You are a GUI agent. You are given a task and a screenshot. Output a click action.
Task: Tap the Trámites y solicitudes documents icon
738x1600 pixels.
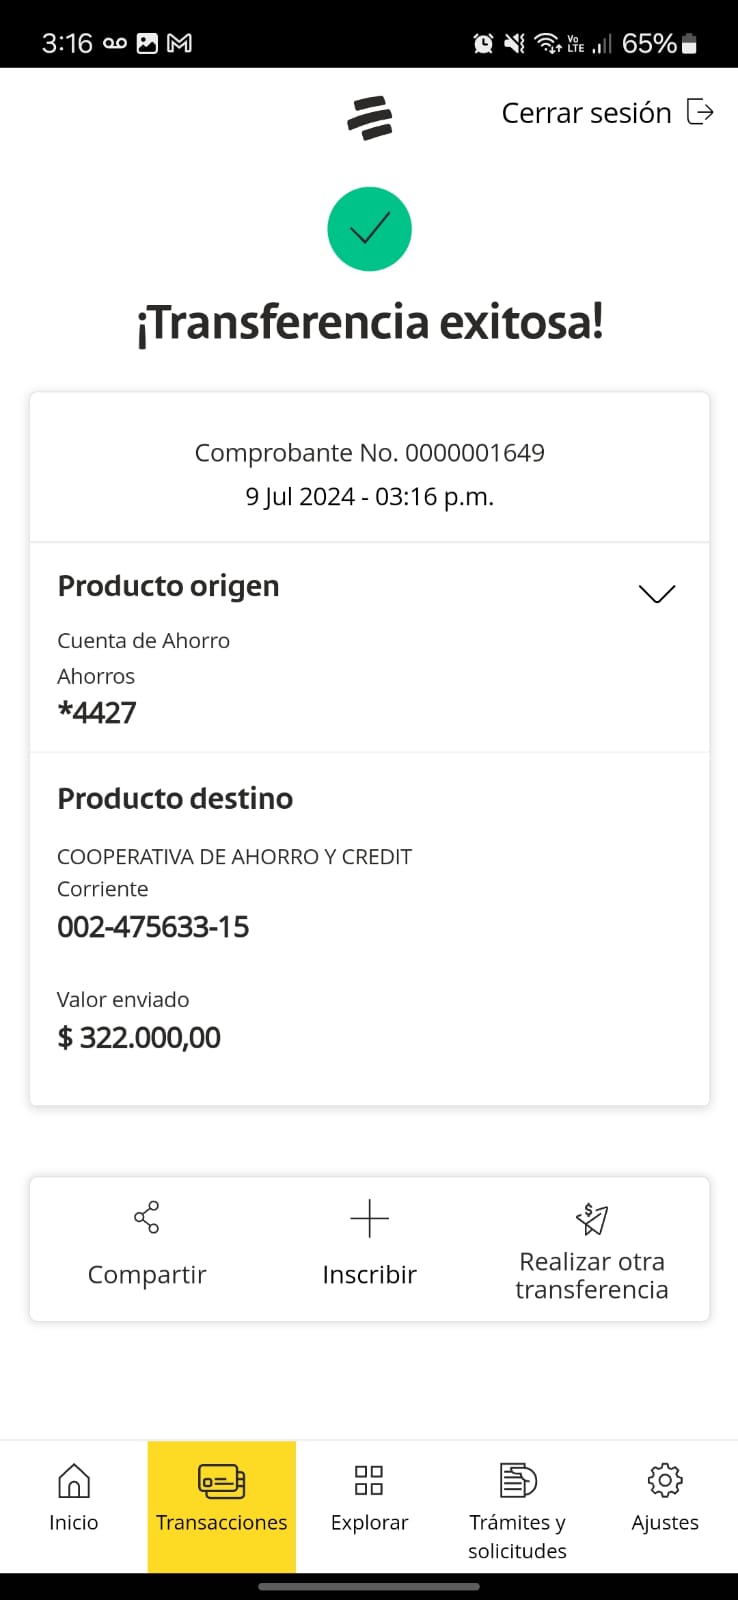[517, 1480]
